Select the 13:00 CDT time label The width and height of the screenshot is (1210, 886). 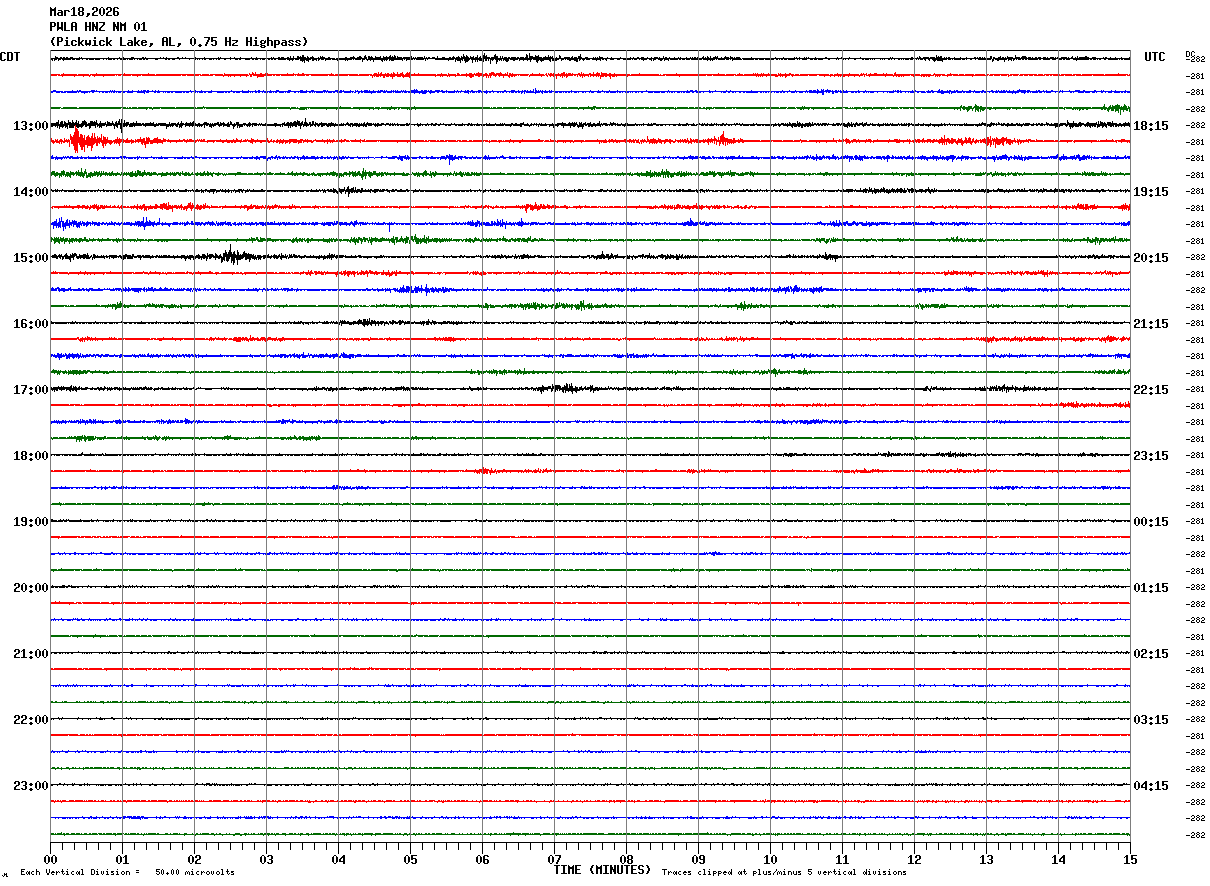[x=30, y=126]
